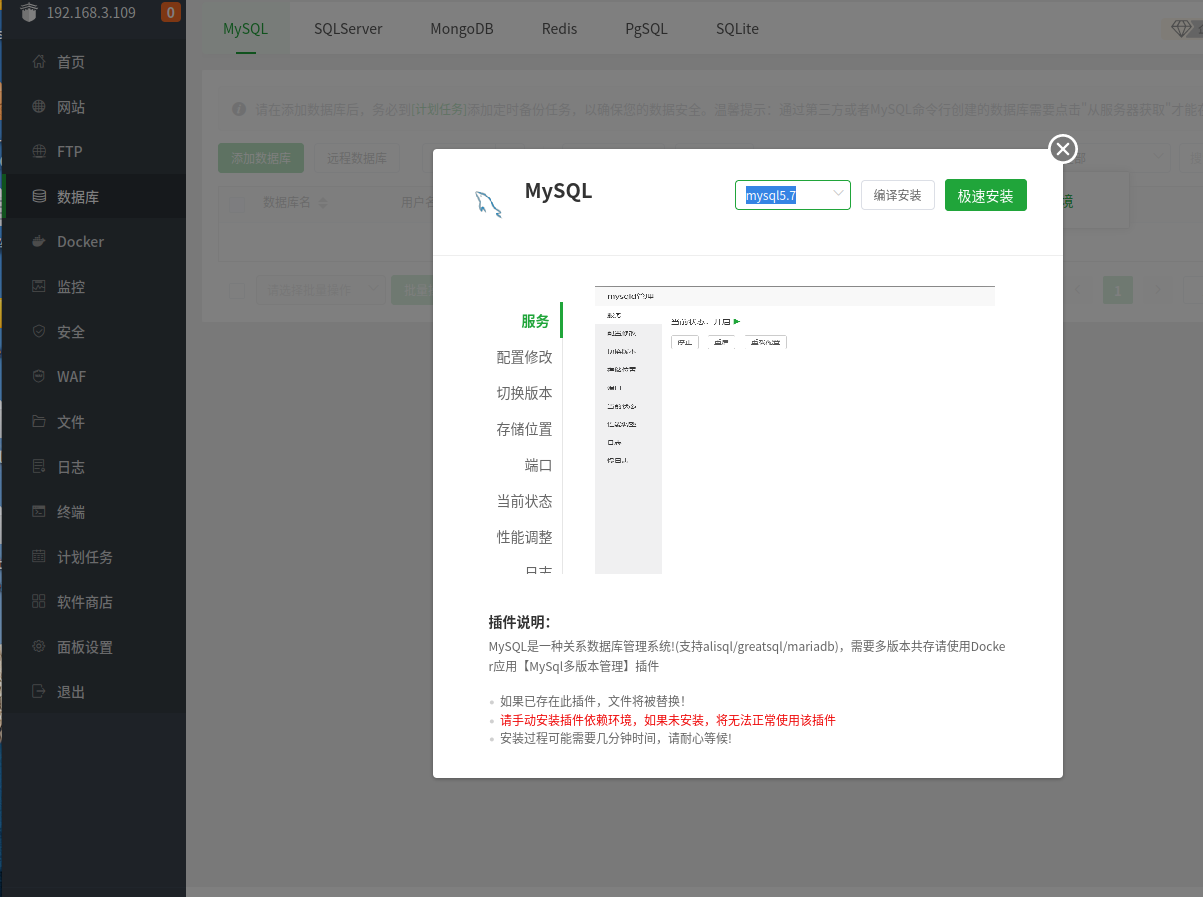
Task: Open 文件 via its folder icon
Action: [x=39, y=422]
